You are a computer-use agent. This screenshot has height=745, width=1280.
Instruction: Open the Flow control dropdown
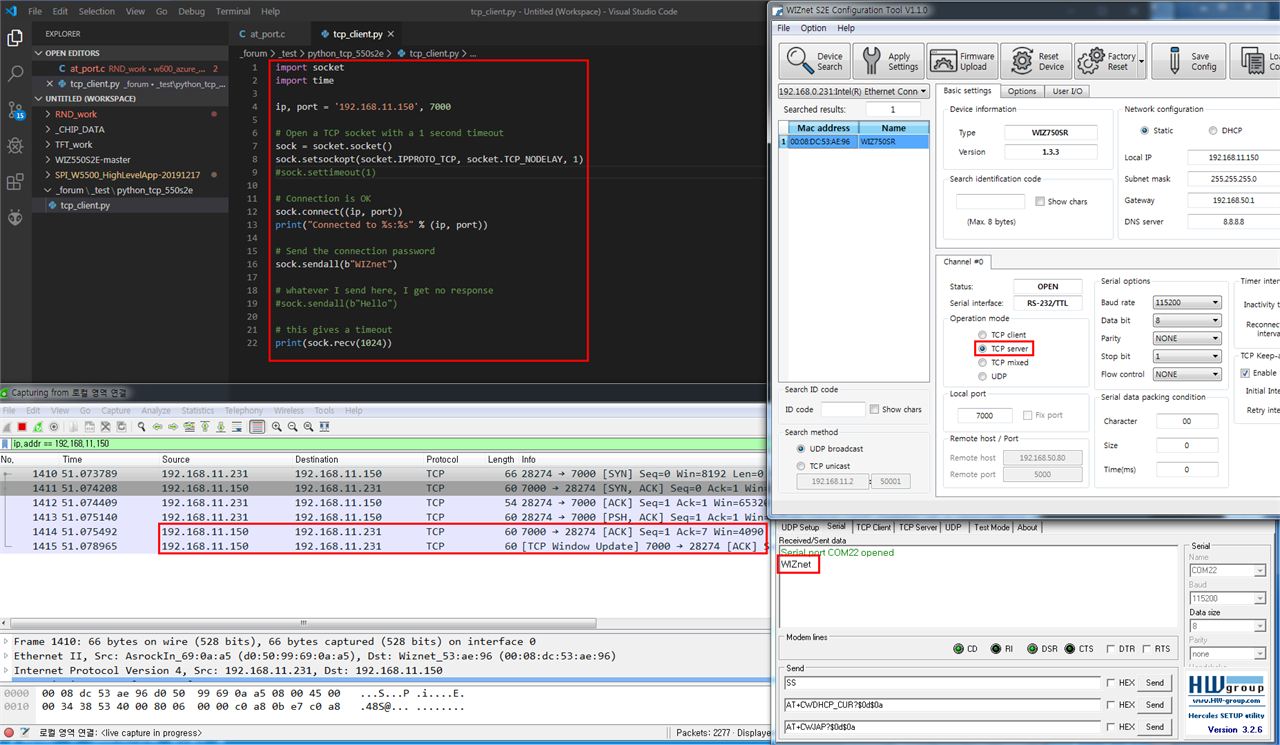tap(1187, 374)
